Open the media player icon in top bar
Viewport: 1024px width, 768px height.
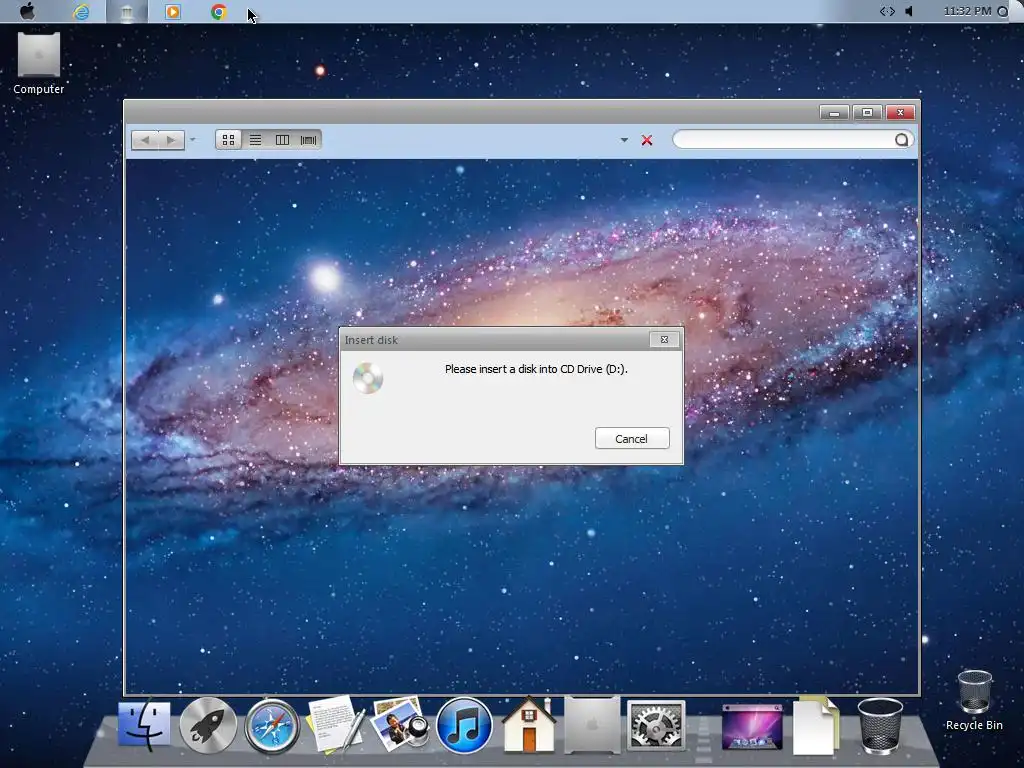[x=173, y=11]
